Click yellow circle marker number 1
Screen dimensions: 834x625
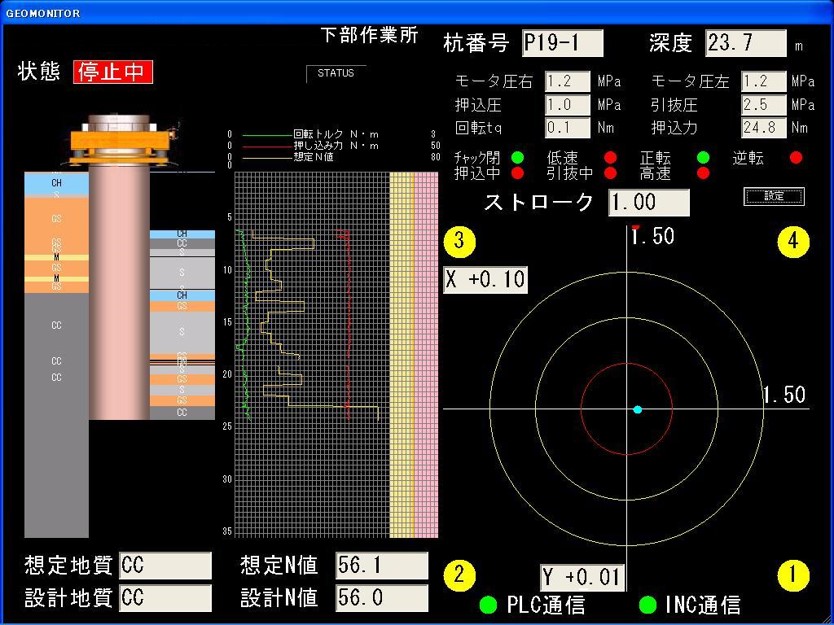[793, 575]
